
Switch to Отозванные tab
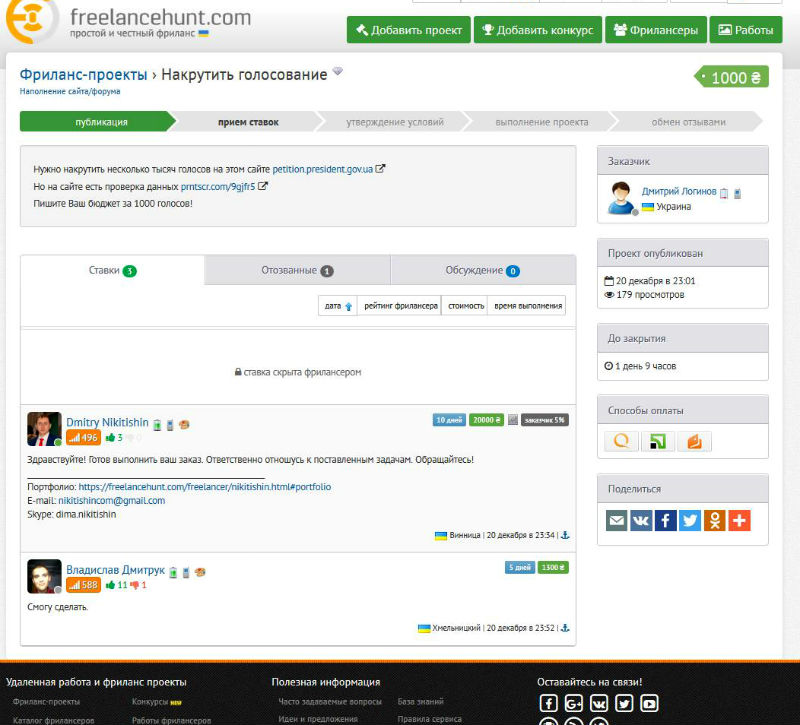click(297, 270)
